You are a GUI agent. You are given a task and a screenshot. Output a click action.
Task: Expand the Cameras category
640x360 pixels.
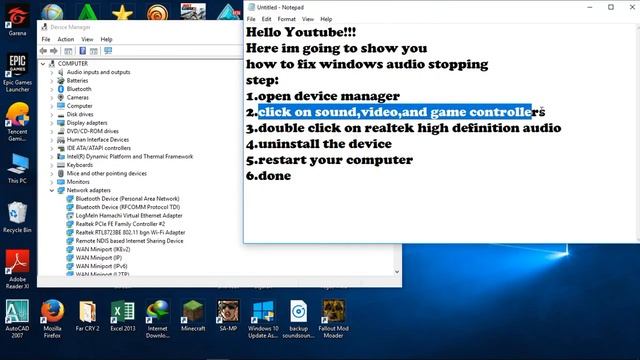click(x=52, y=98)
